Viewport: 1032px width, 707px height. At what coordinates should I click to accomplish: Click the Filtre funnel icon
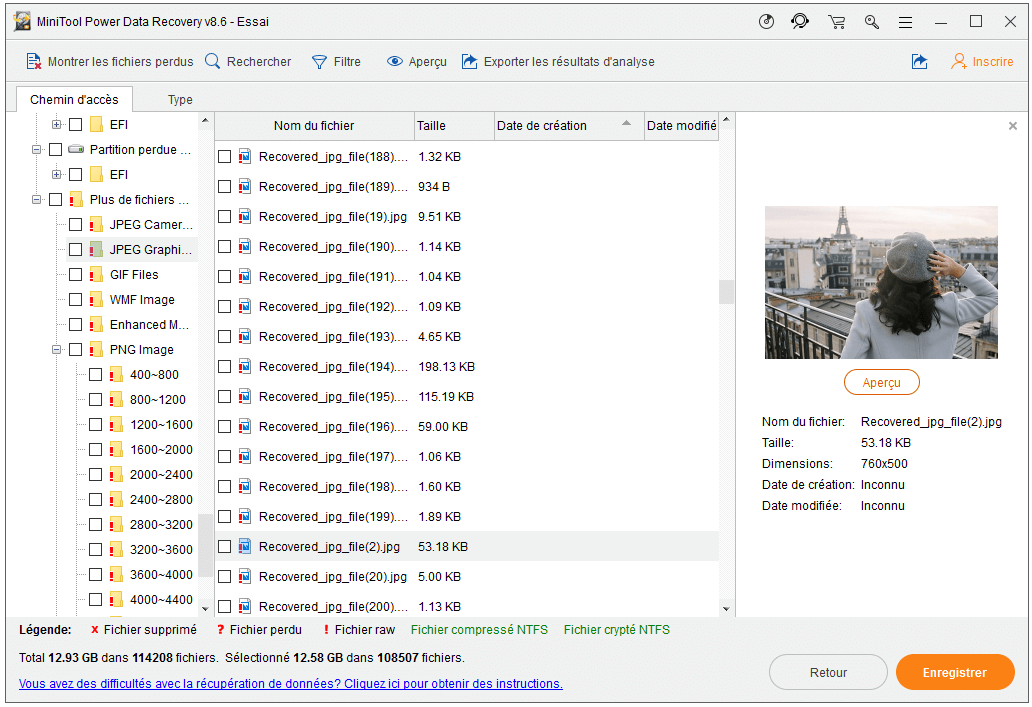320,62
